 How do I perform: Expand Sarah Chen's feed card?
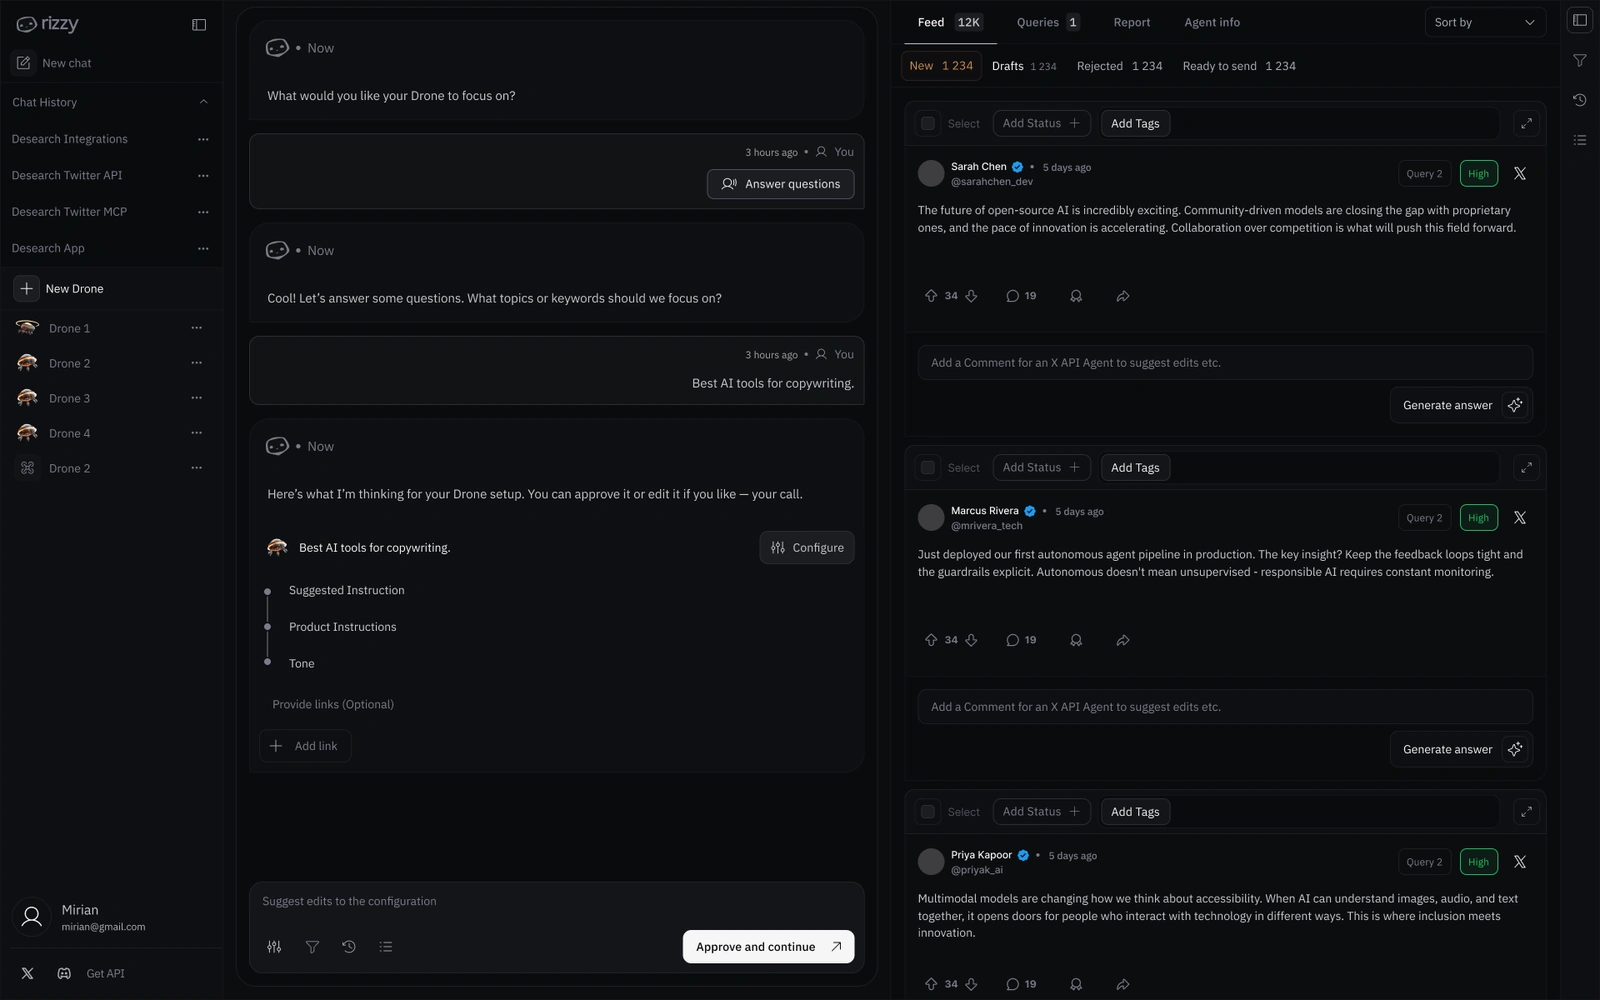(1526, 124)
